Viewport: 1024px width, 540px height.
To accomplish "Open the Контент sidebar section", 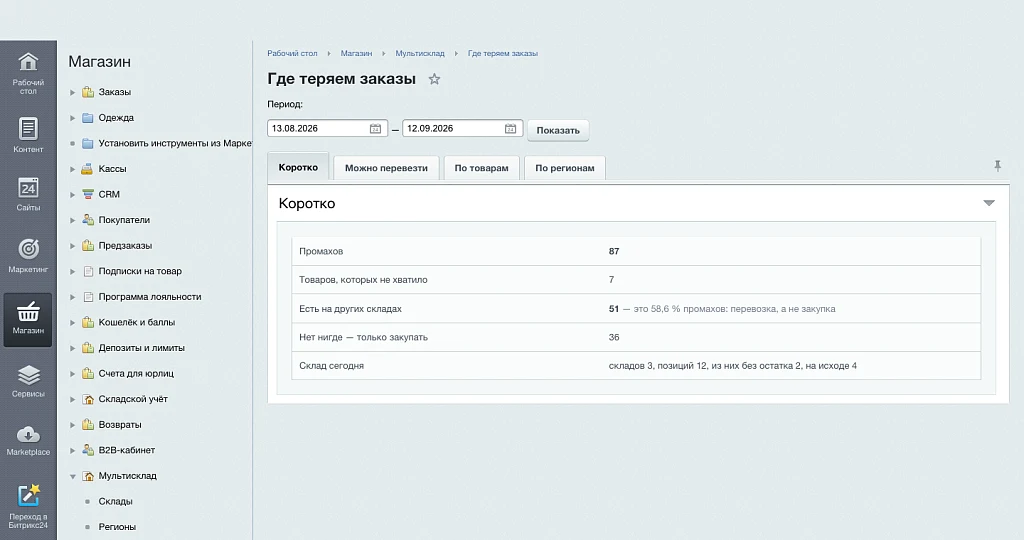I will click(28, 135).
